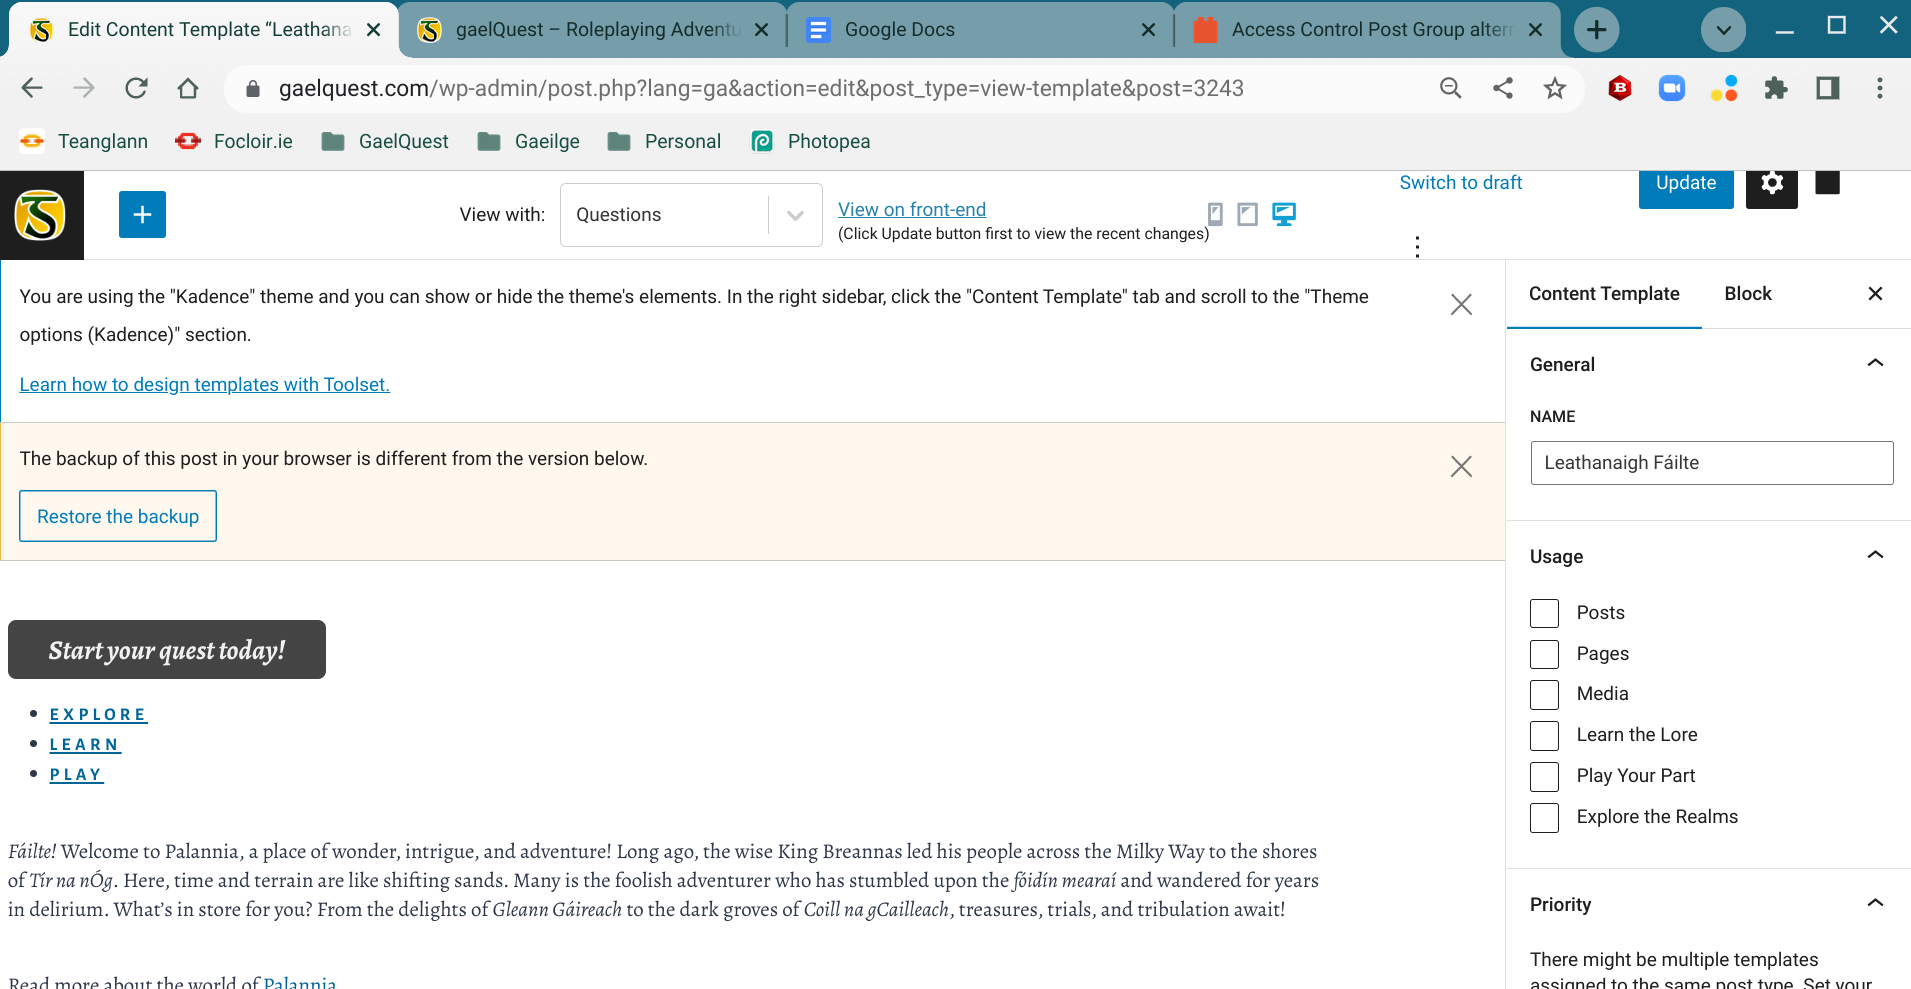
Task: Switch to tablet preview icon
Action: 1247,214
